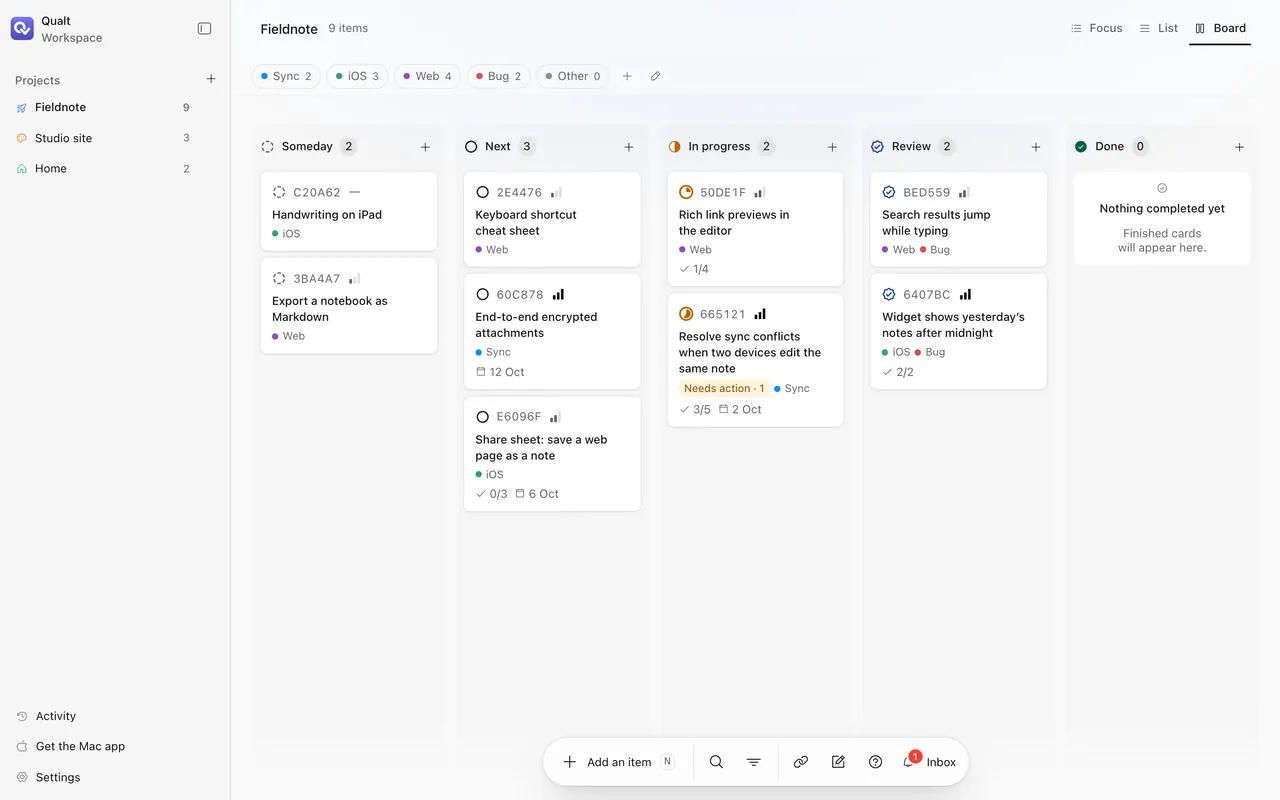Toggle the Sync label filter
The image size is (1280, 800).
pos(286,76)
